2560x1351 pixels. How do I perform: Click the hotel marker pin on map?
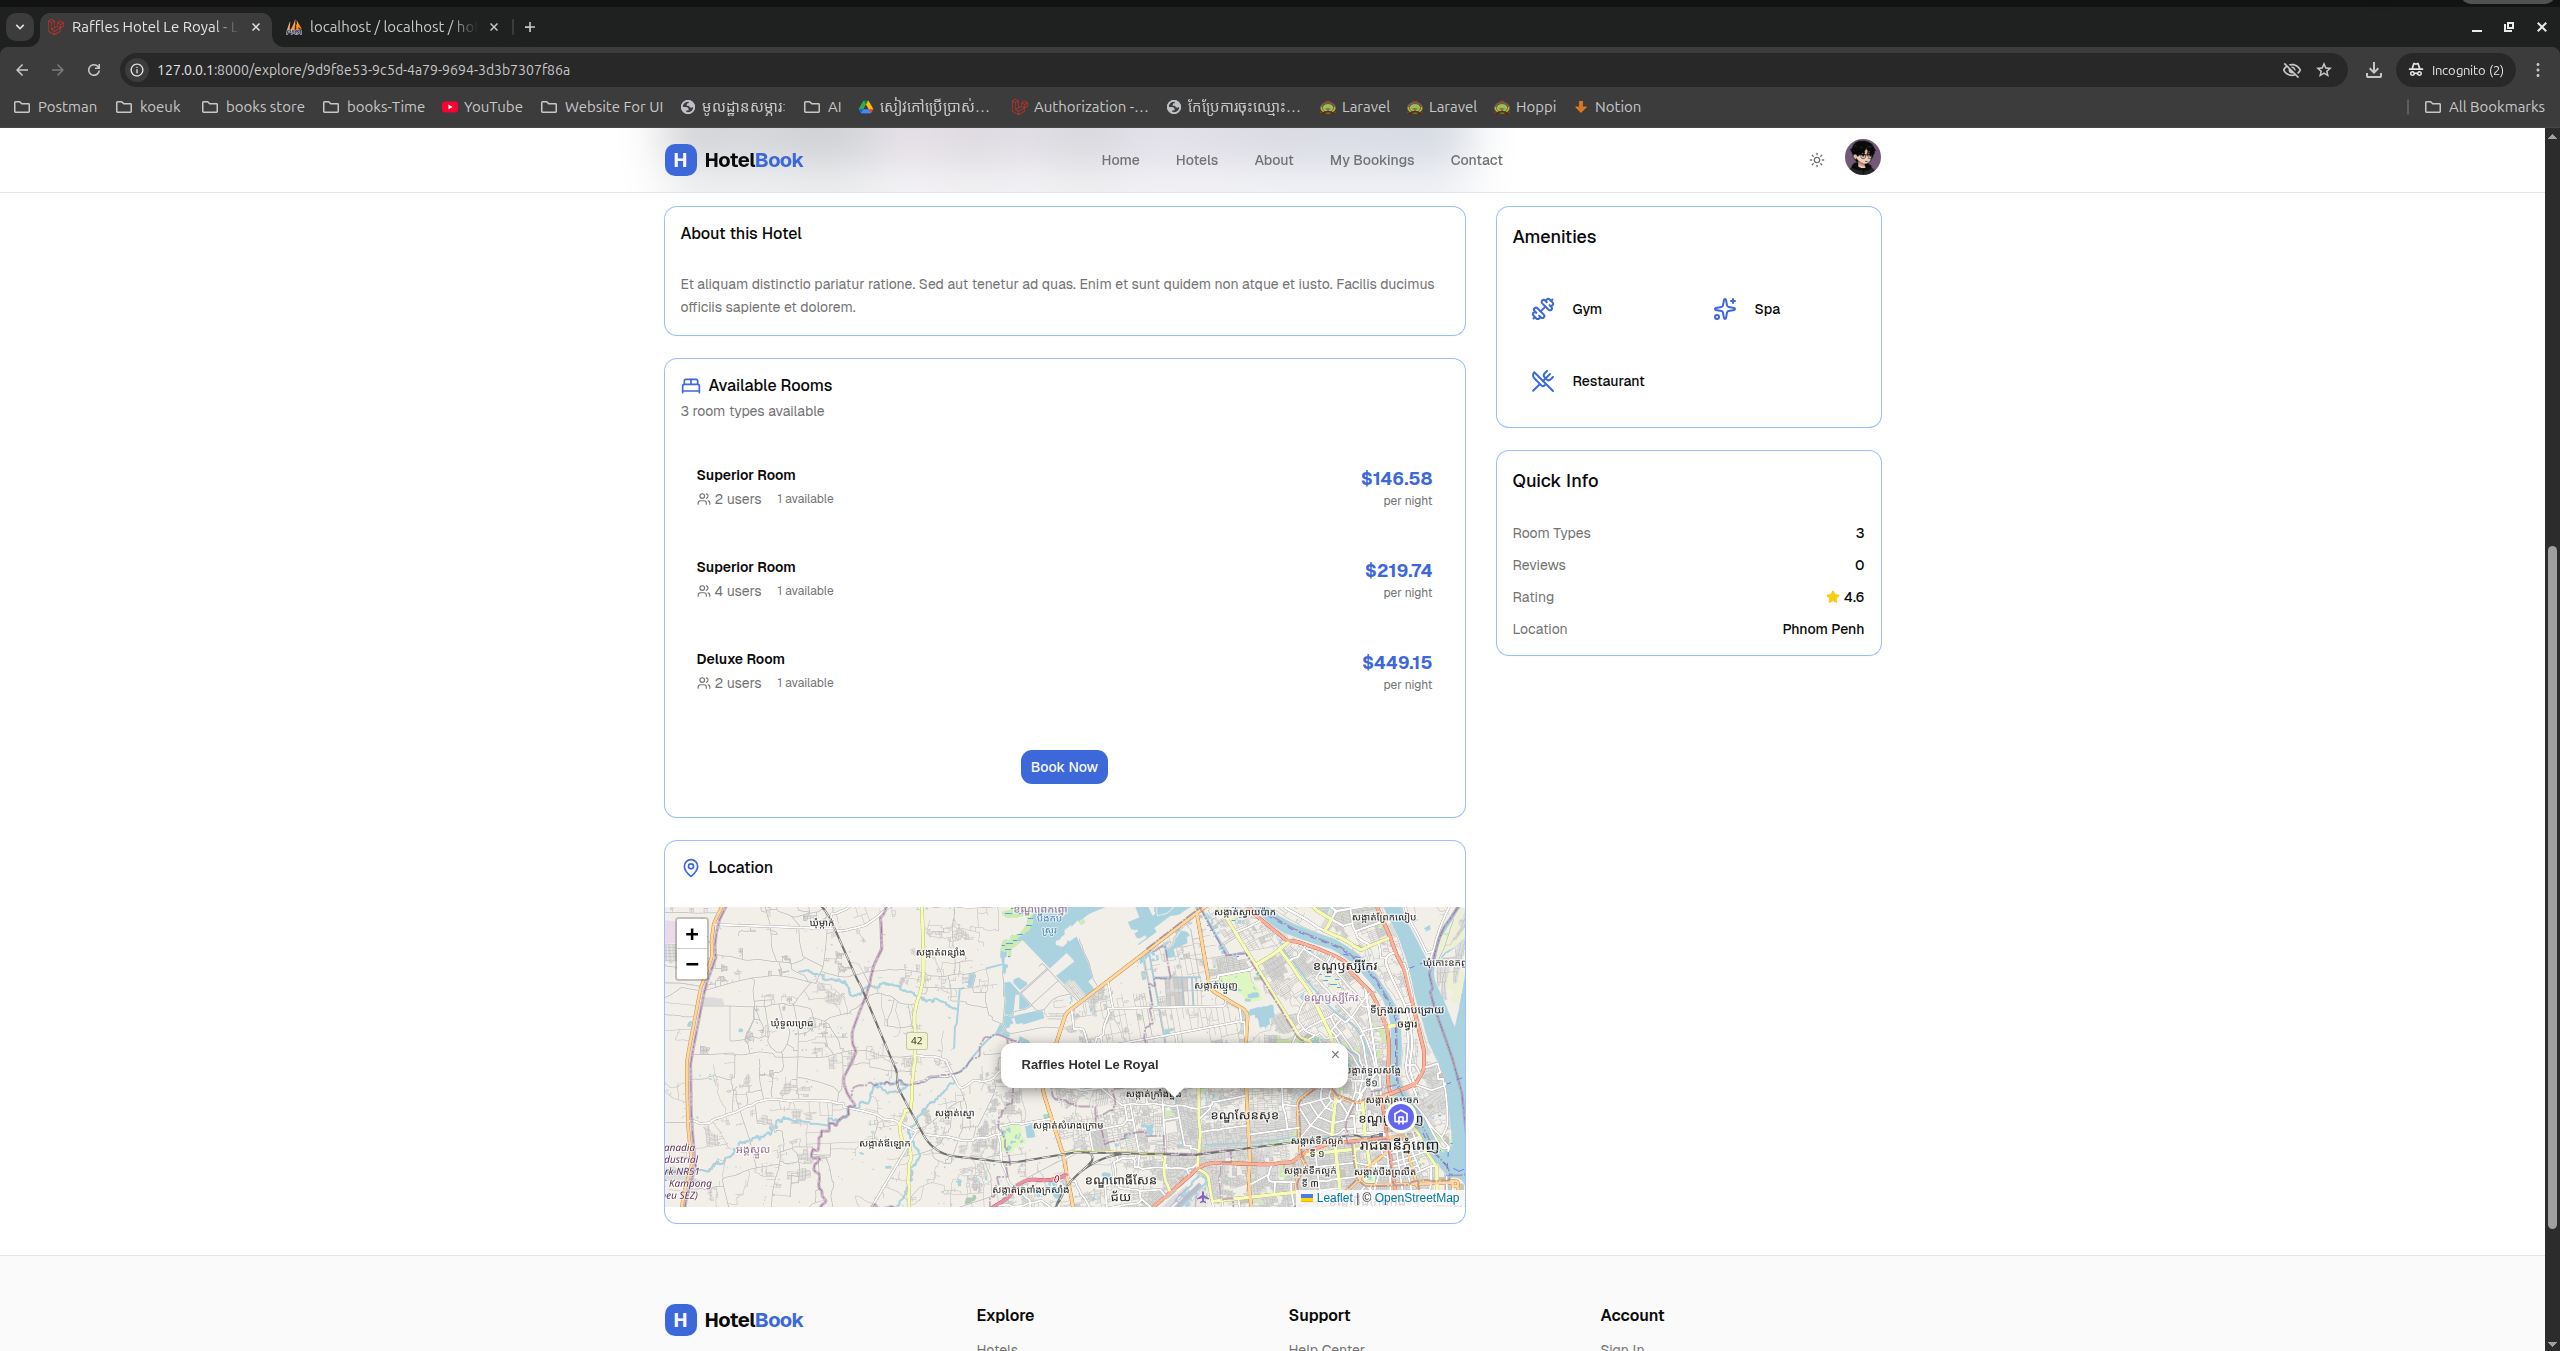(1401, 1117)
